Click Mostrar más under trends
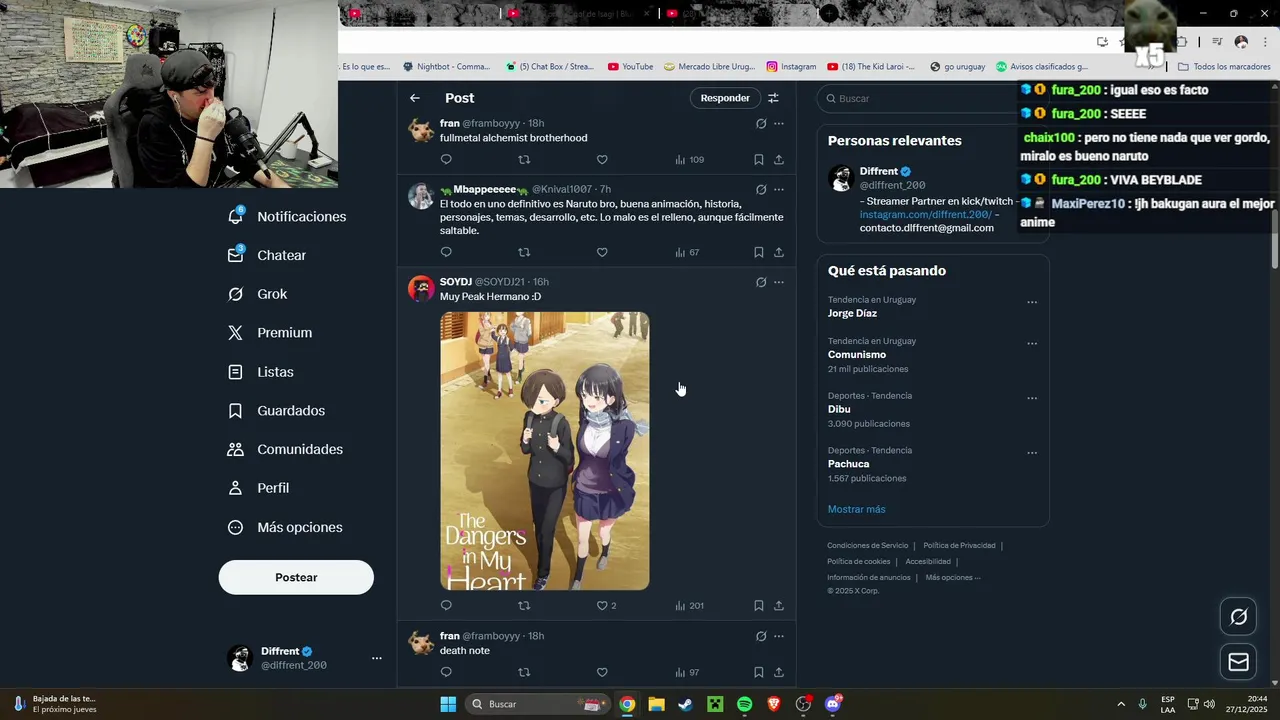Viewport: 1280px width, 720px height. point(856,509)
